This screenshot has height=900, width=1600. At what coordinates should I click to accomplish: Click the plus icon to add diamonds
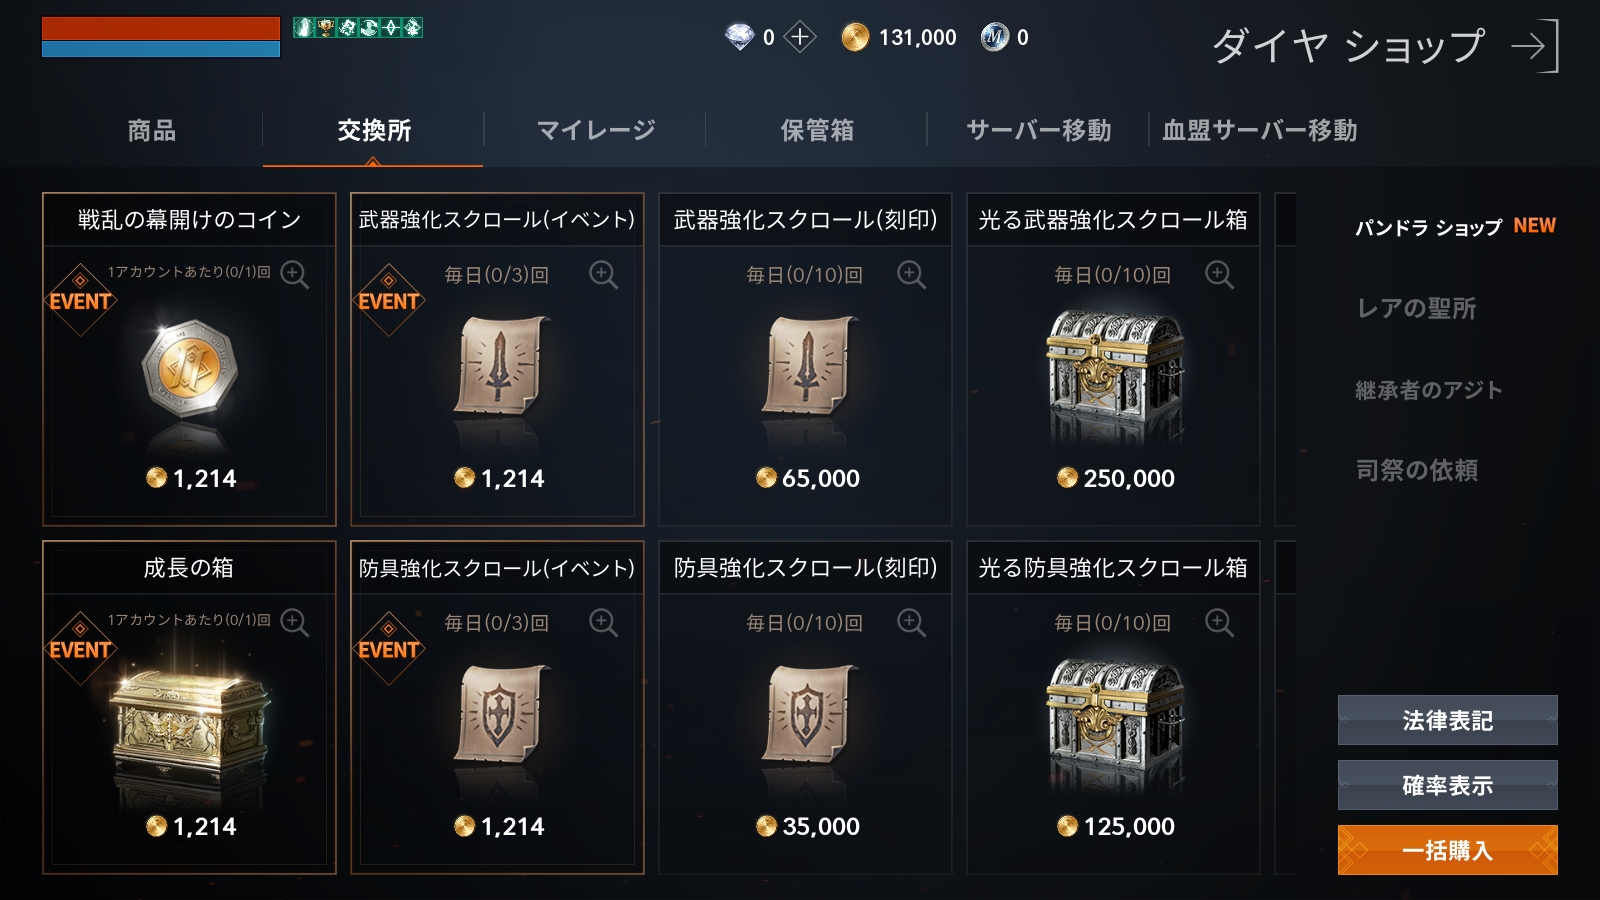pyautogui.click(x=800, y=38)
